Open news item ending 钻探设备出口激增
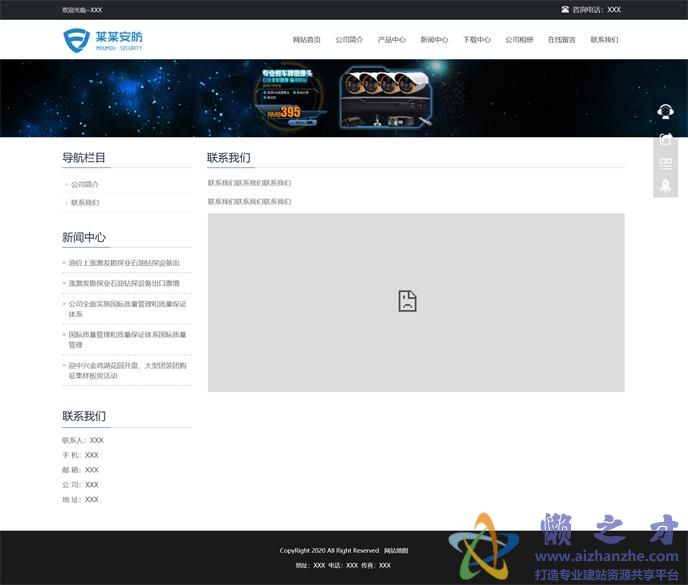The image size is (688, 585). 124,284
